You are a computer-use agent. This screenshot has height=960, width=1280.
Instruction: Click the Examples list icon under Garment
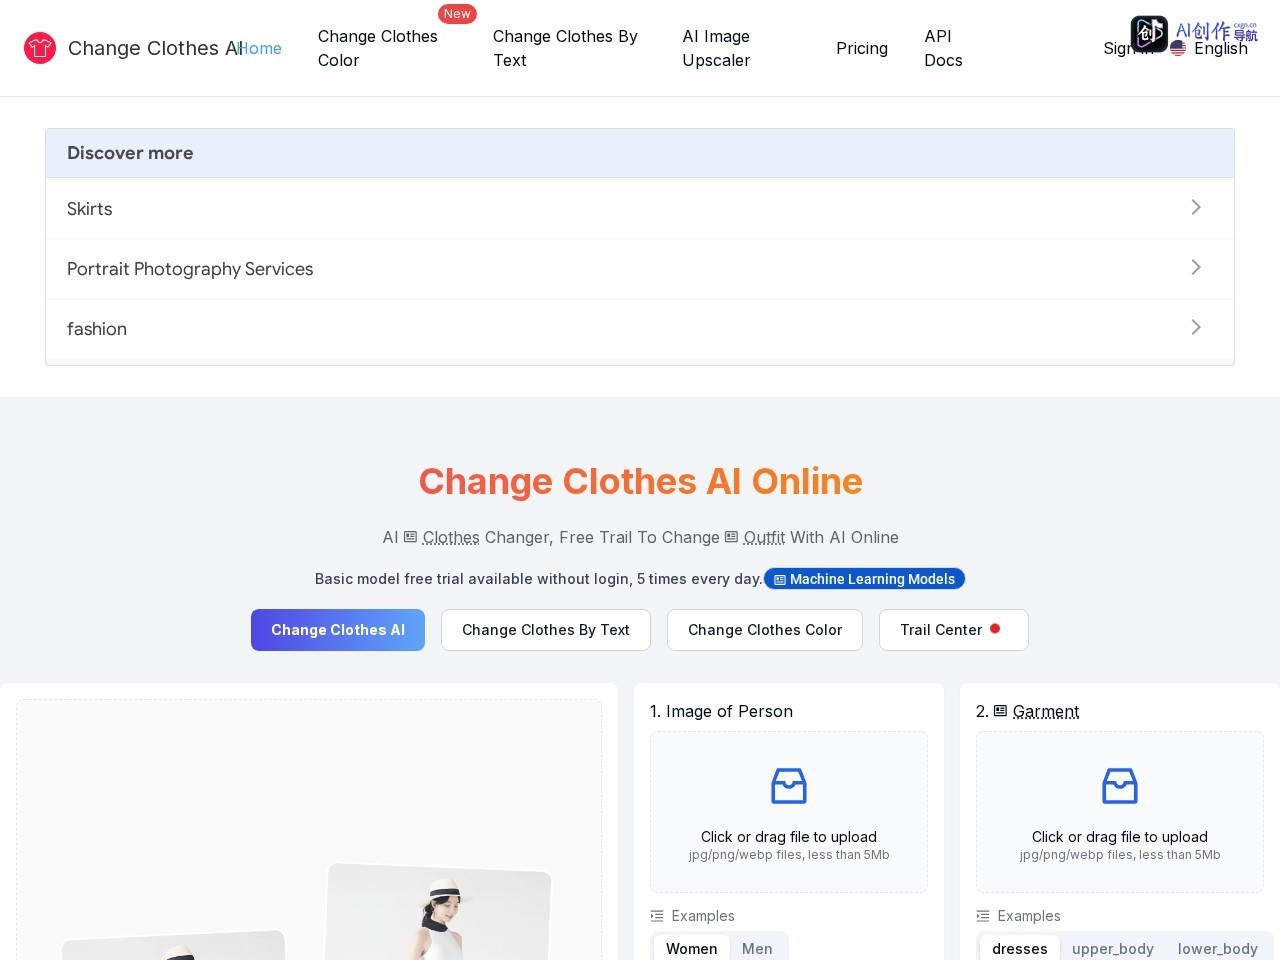click(983, 916)
